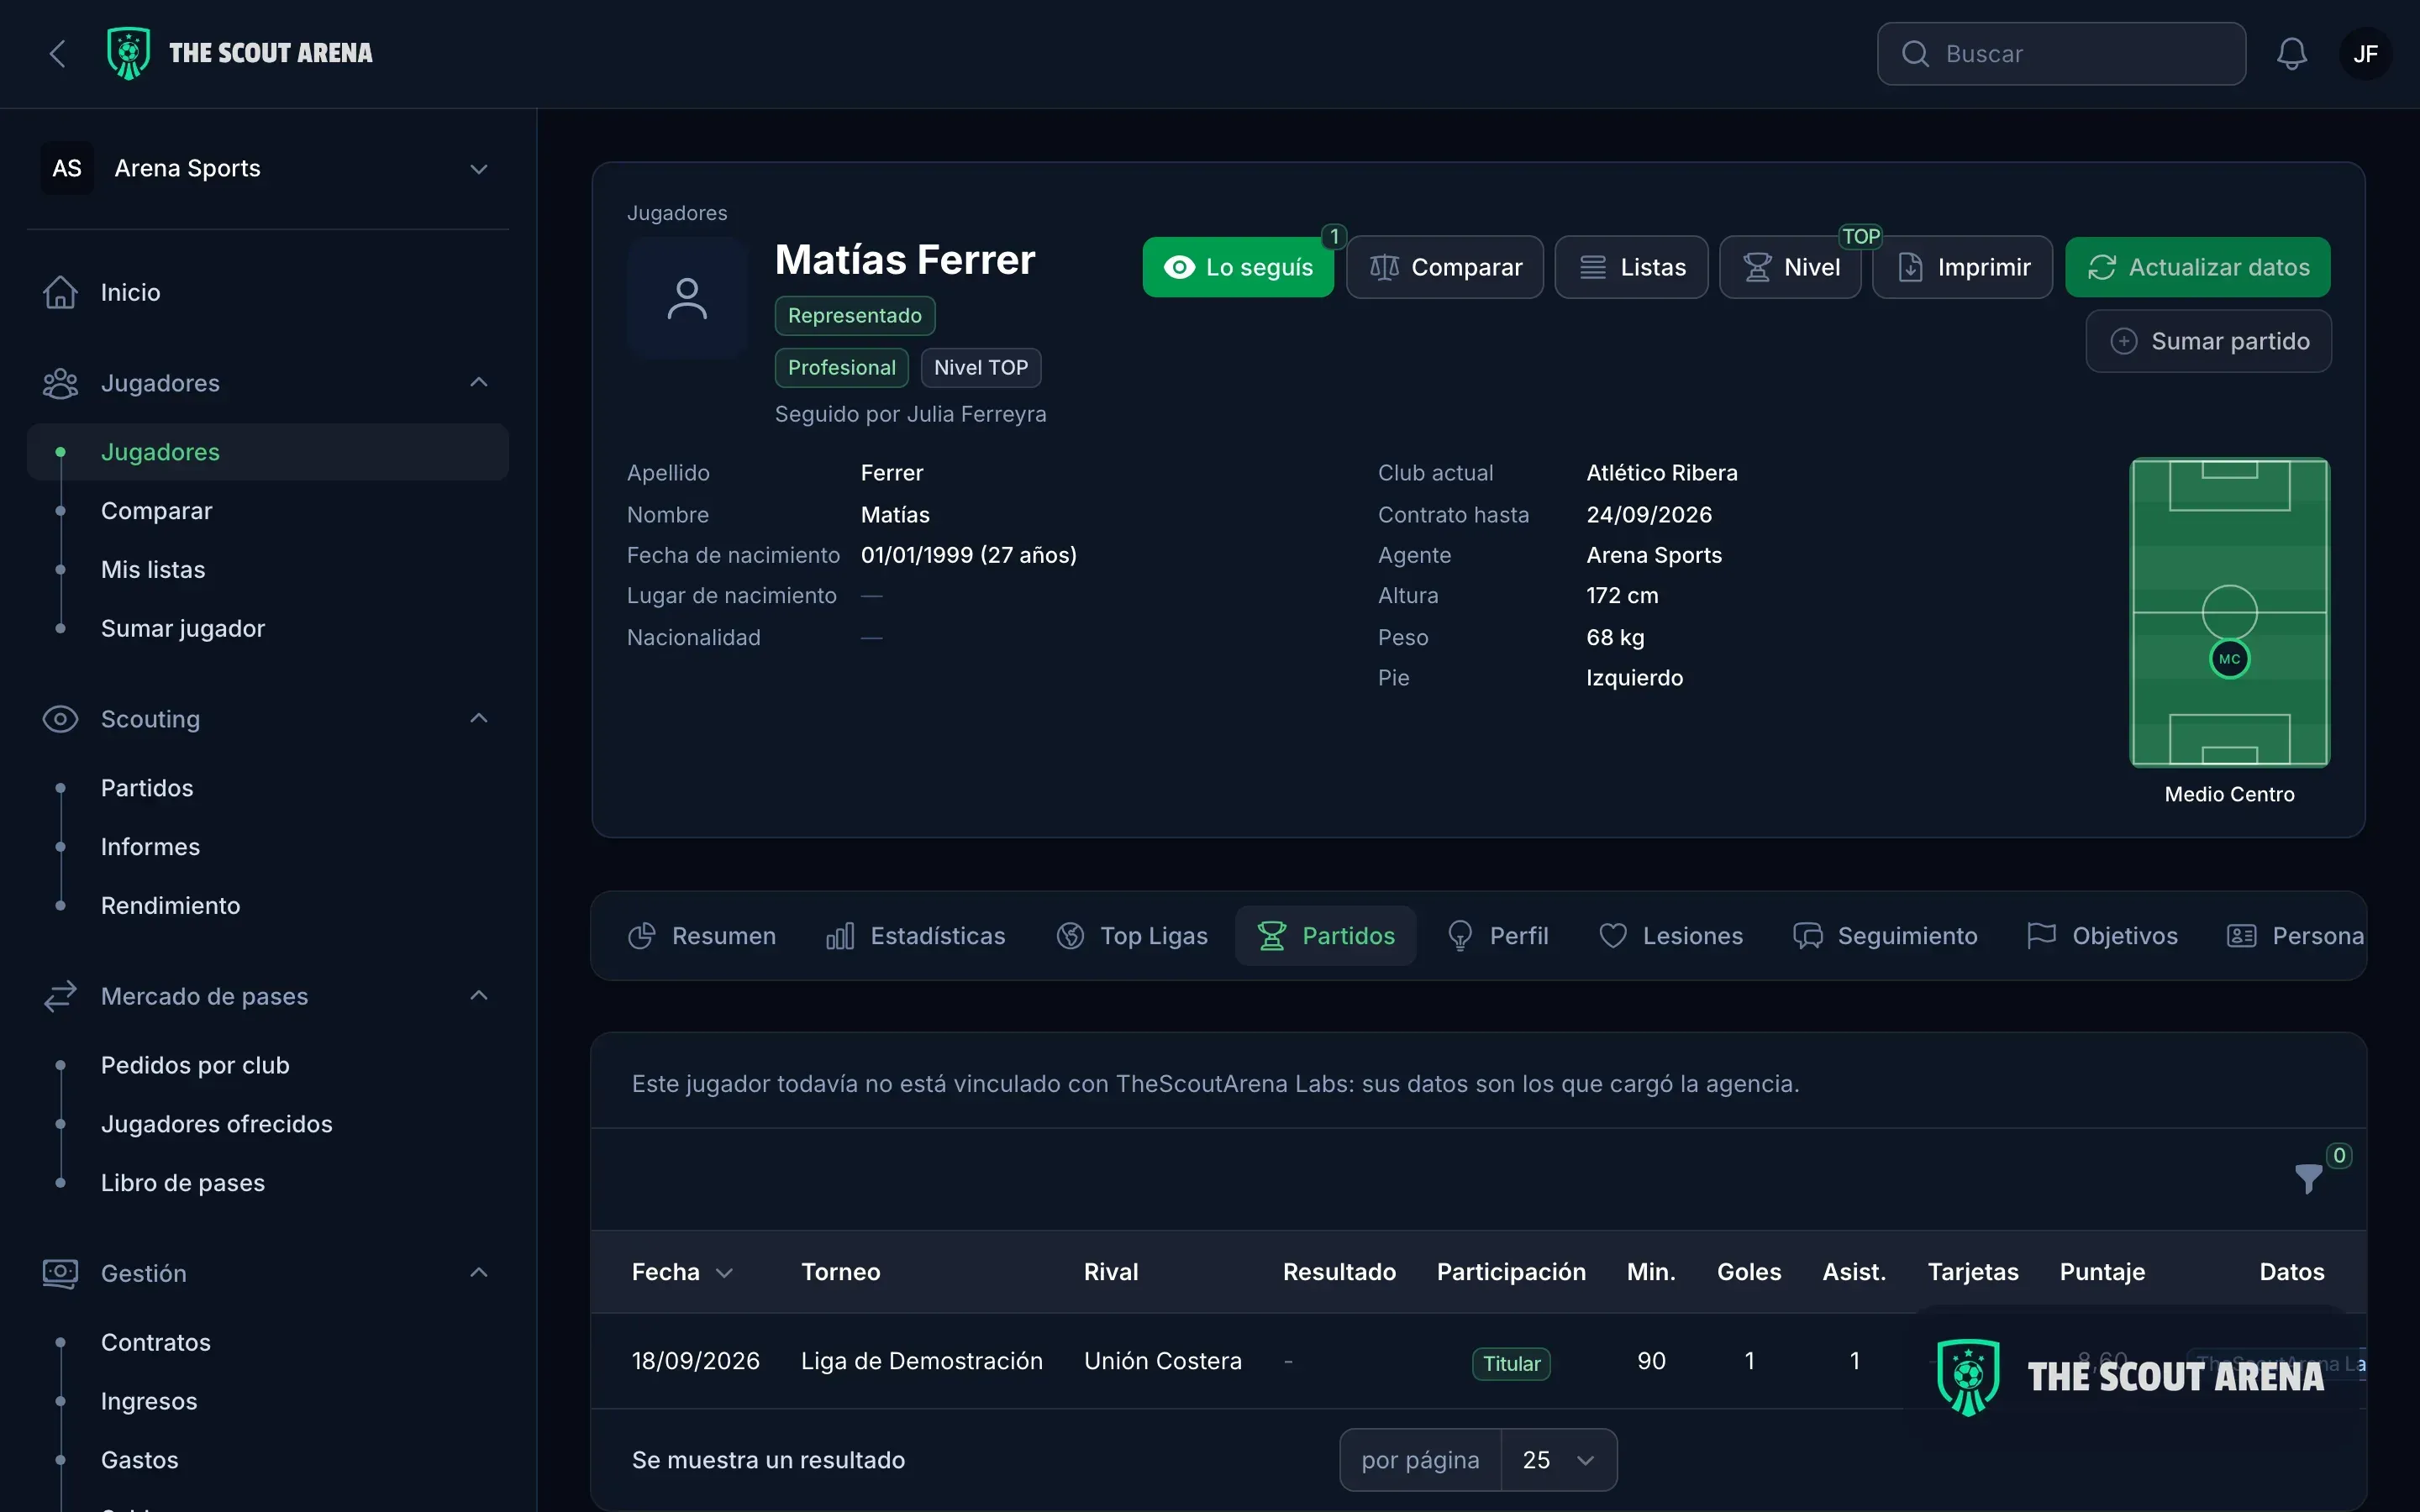The image size is (2420, 1512).
Task: Open the Lesiones tab
Action: (1671, 936)
